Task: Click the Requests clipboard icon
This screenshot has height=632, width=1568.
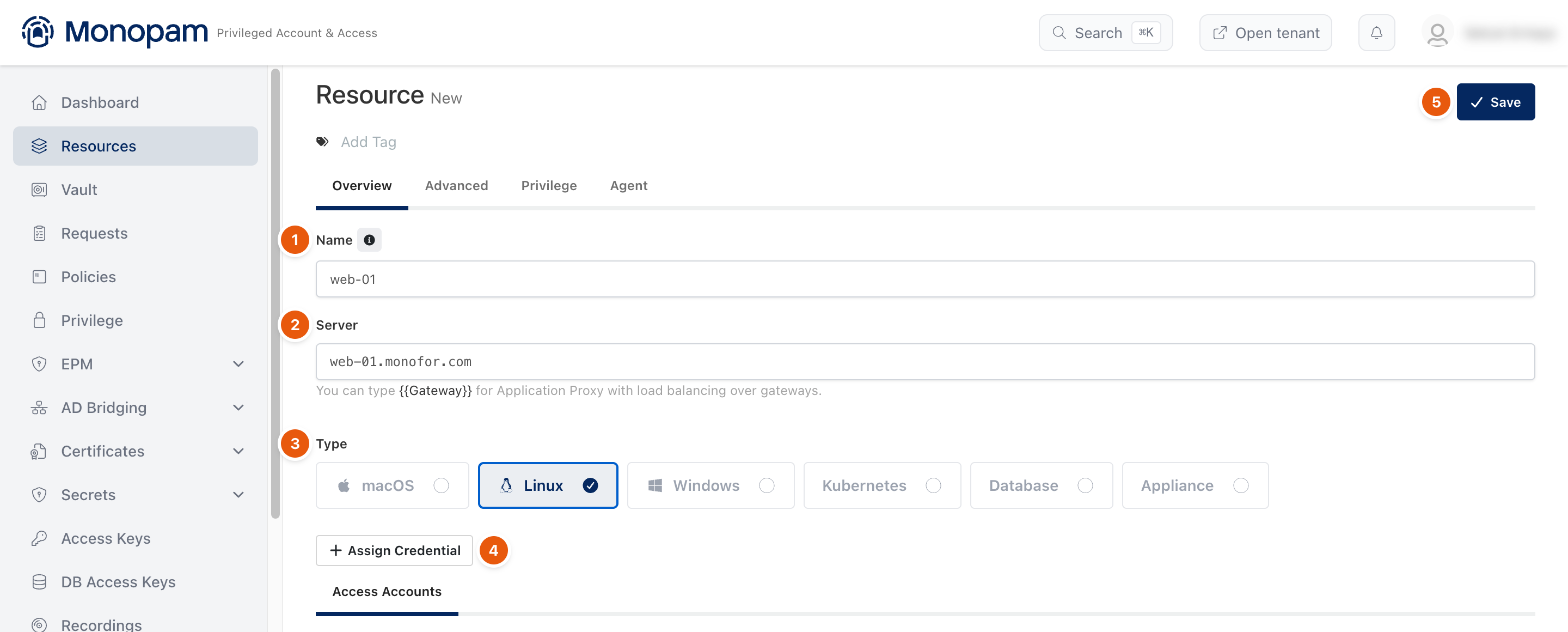Action: click(39, 233)
